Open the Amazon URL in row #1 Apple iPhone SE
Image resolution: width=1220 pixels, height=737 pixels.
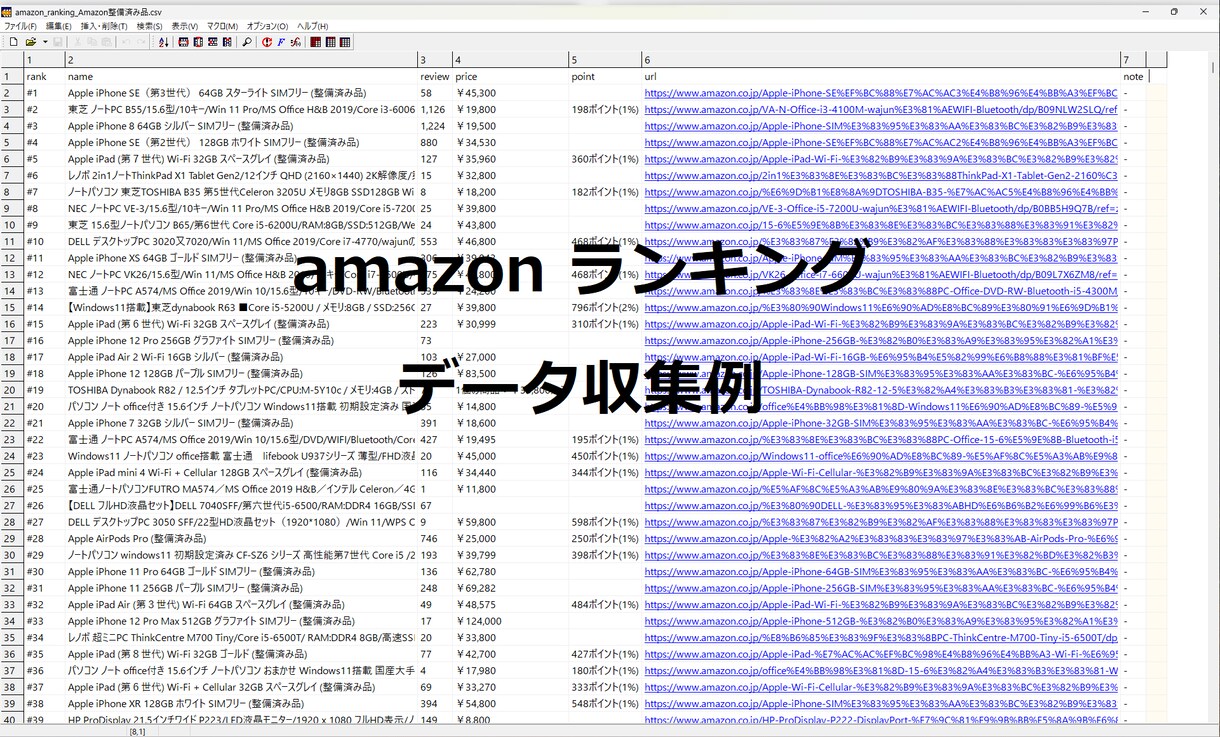point(880,93)
